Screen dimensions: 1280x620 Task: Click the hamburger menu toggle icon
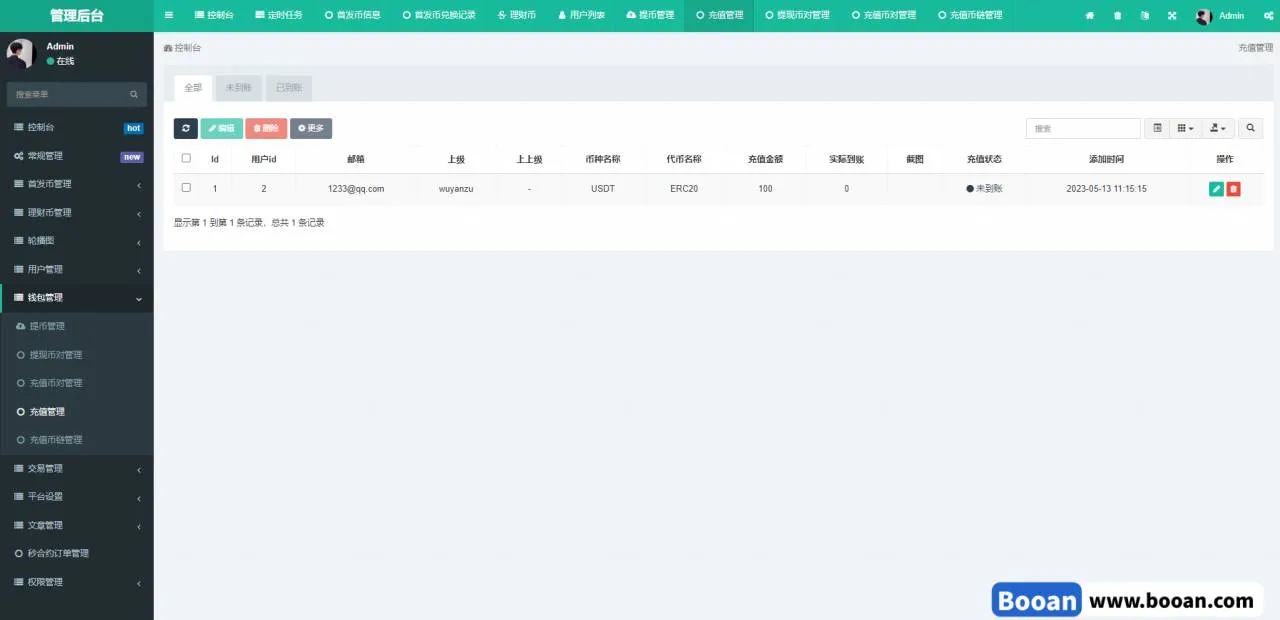pyautogui.click(x=168, y=16)
